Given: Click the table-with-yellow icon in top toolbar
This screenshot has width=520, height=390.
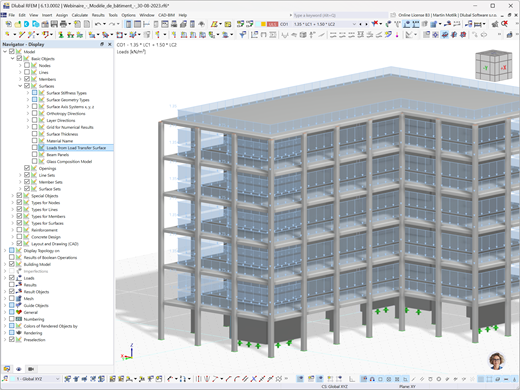Looking at the screenshot, I should [228, 24].
